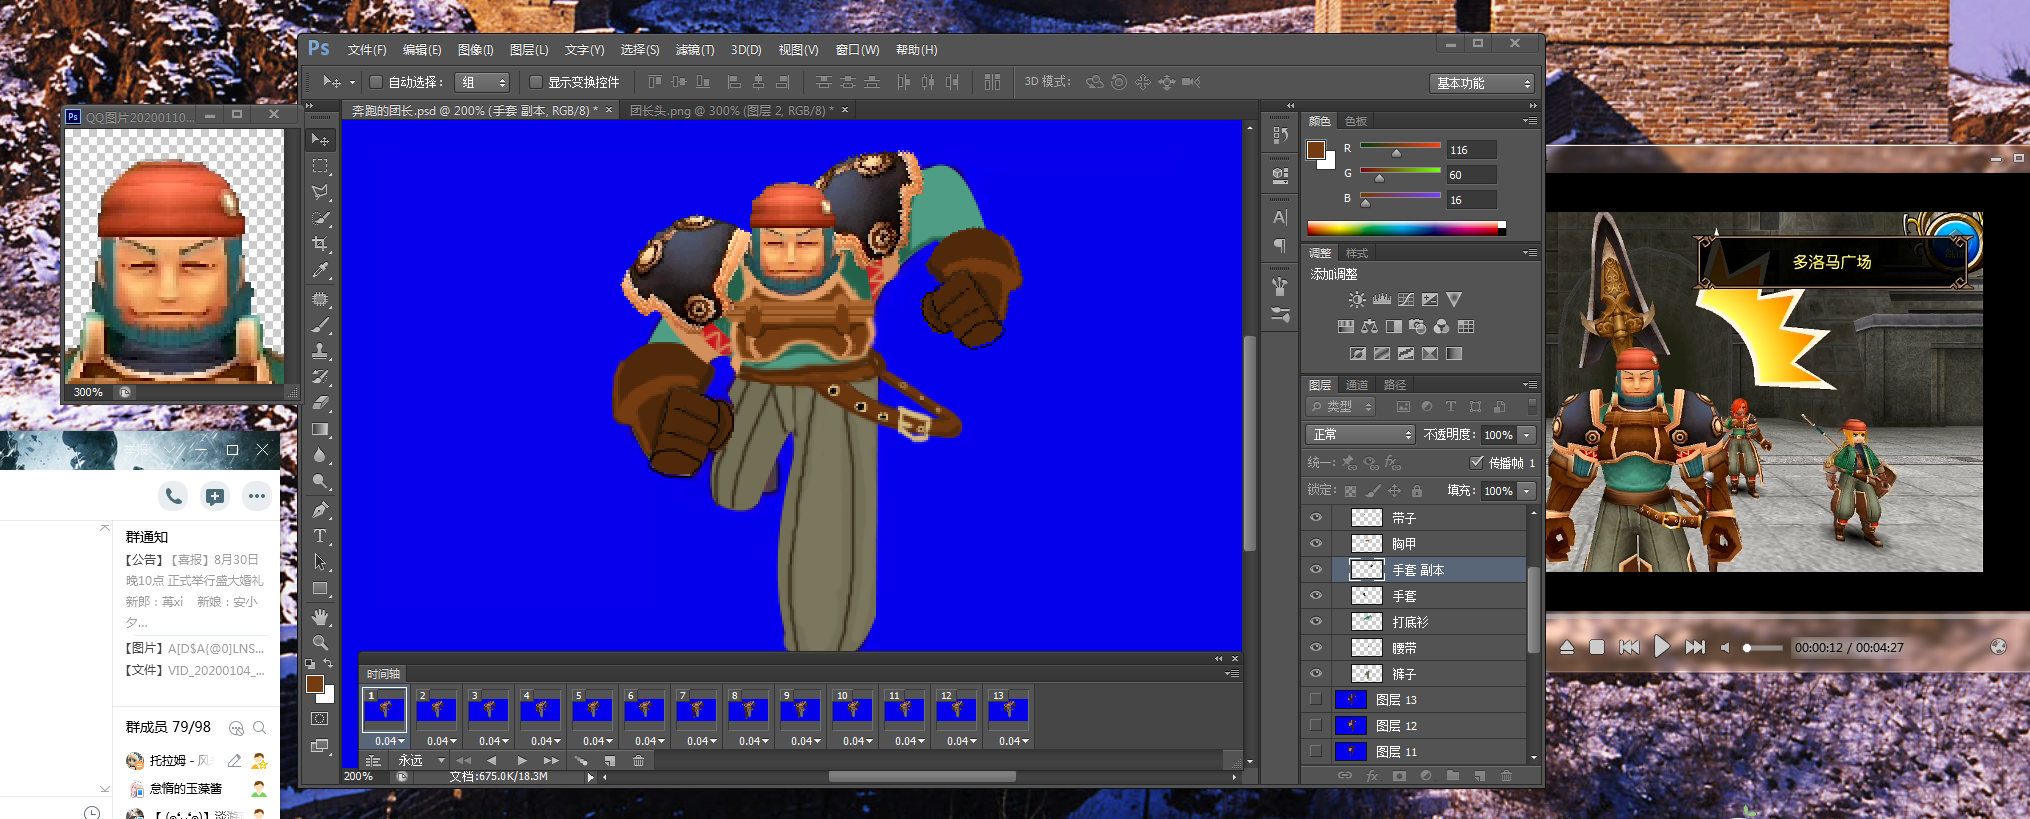Viewport: 2030px width, 819px height.
Task: Open the 滤镜(T) menu
Action: pos(694,50)
